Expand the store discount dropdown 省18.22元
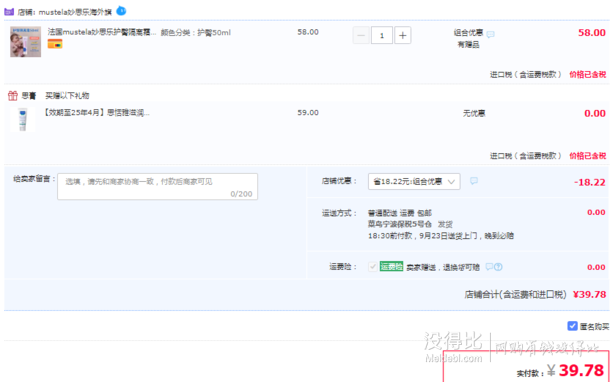This screenshot has width=610, height=382. 414,182
